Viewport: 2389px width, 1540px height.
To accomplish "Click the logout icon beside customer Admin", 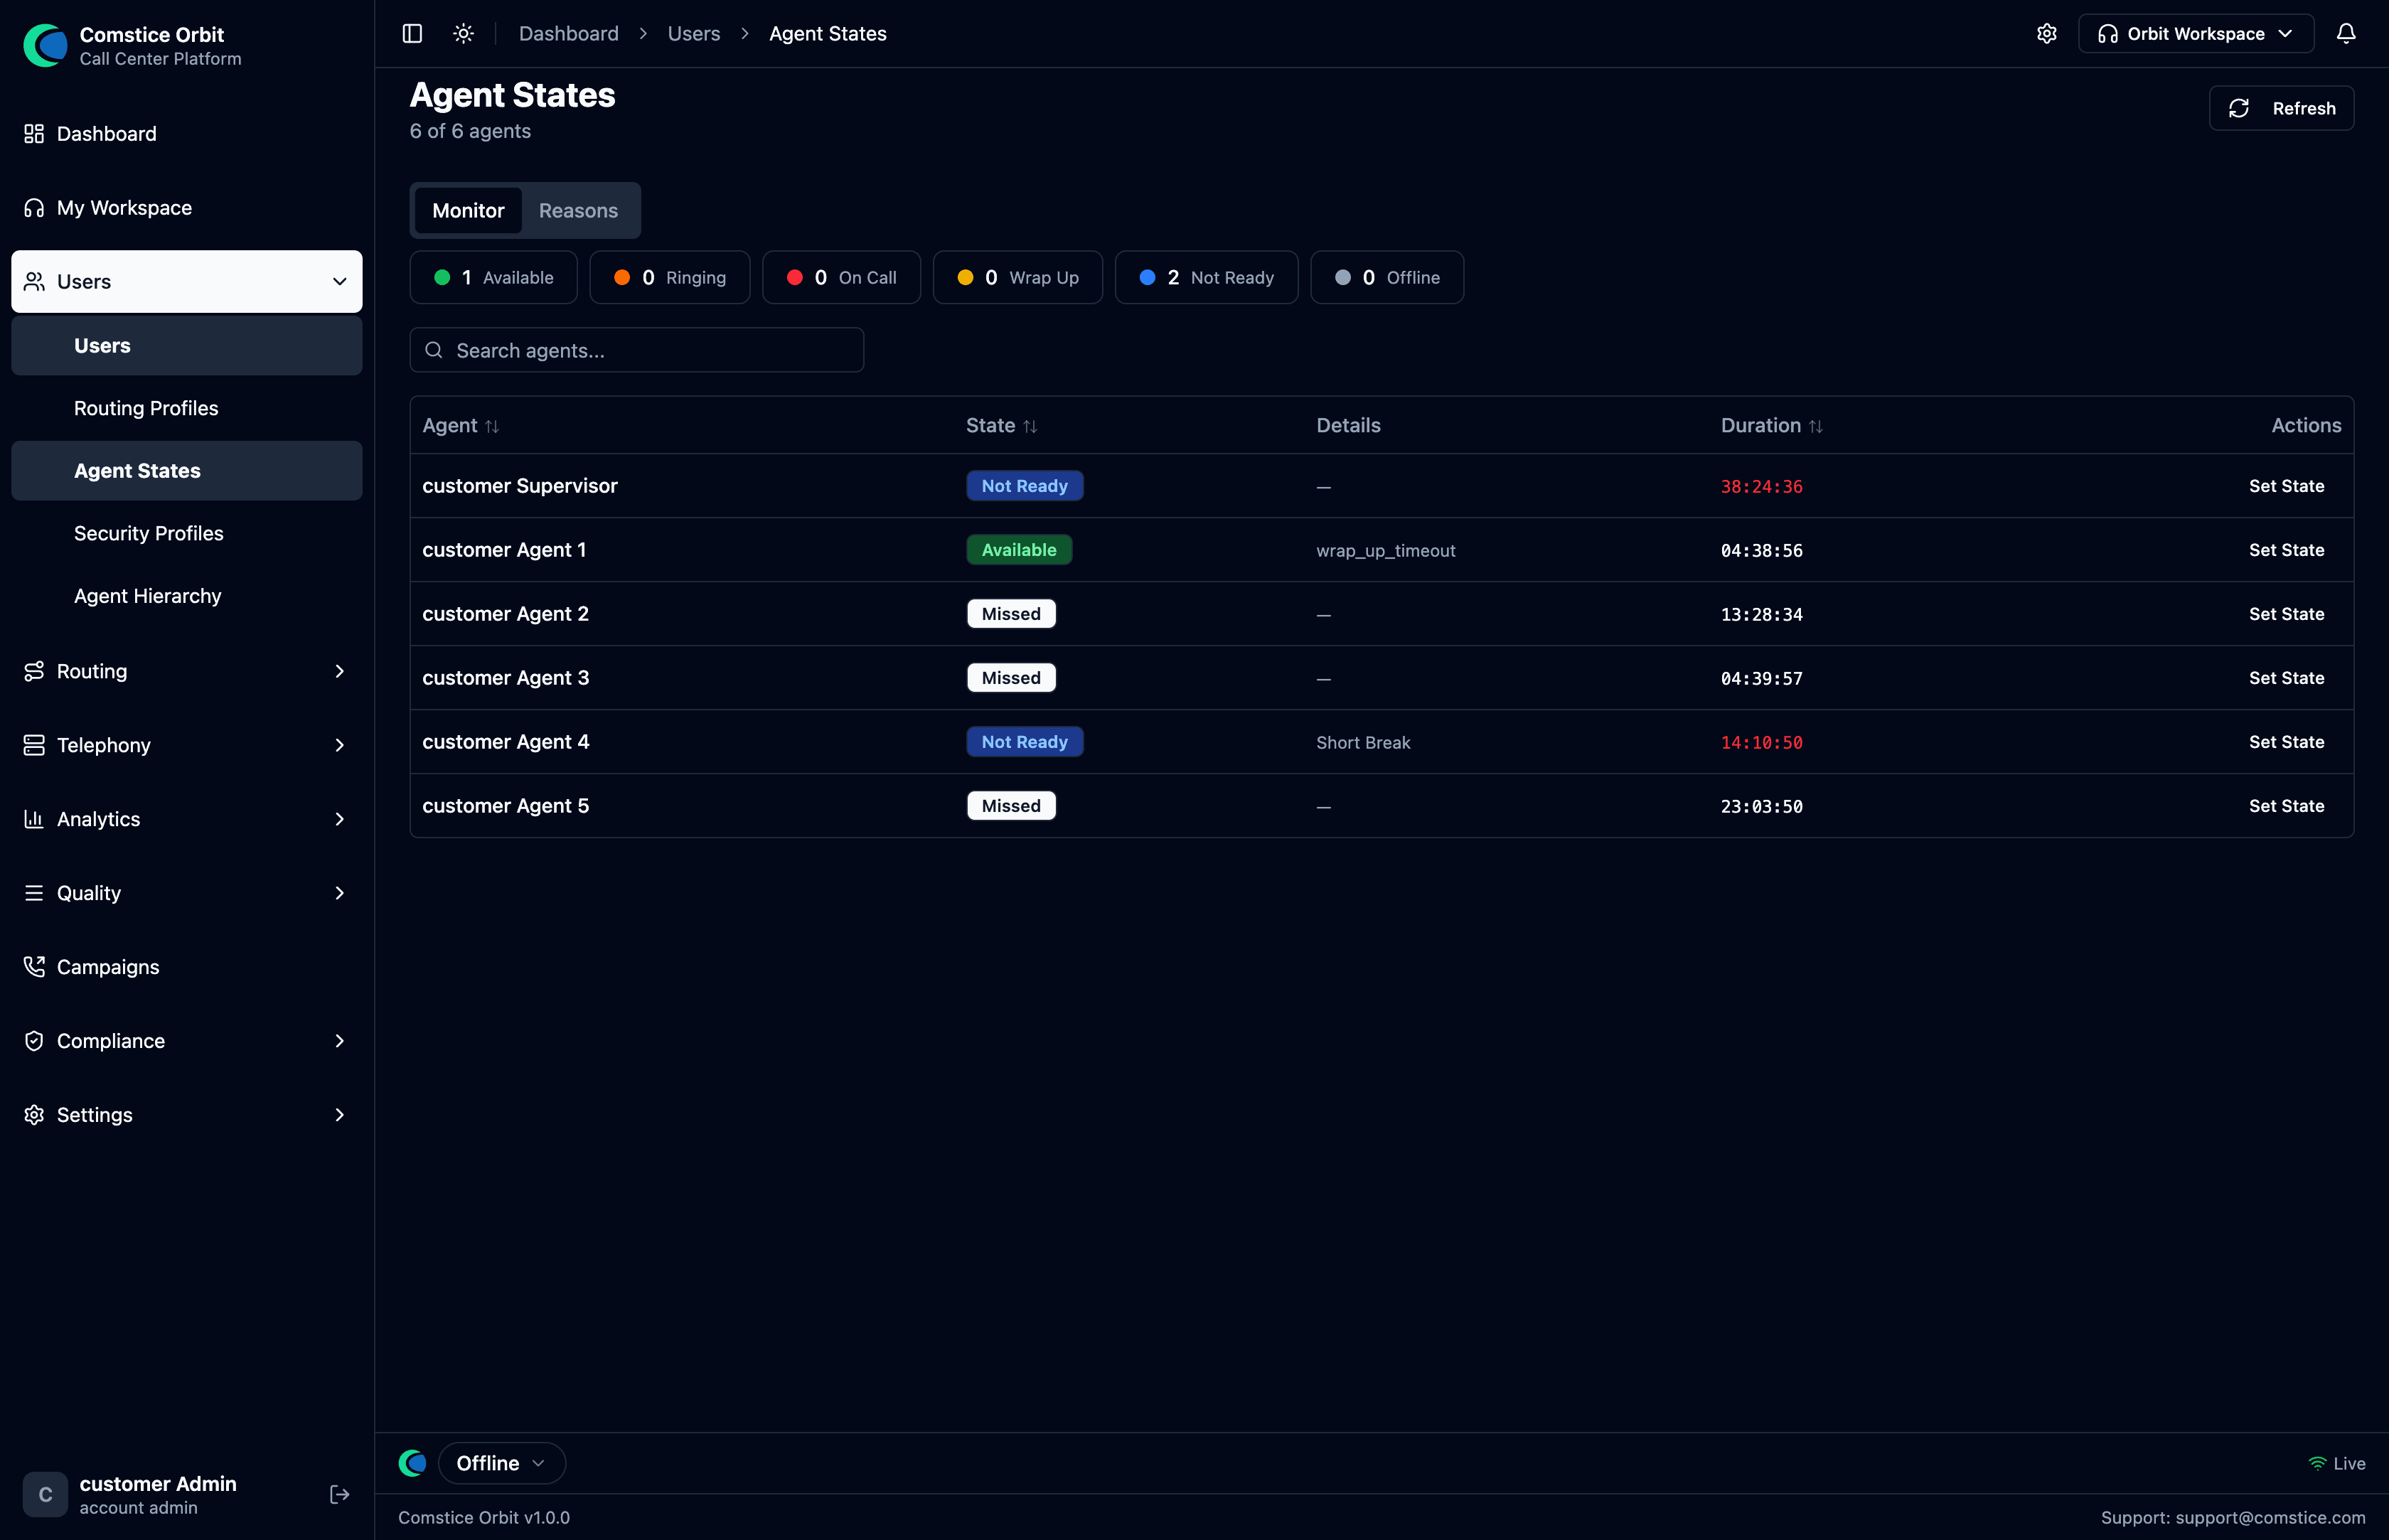I will (x=339, y=1494).
